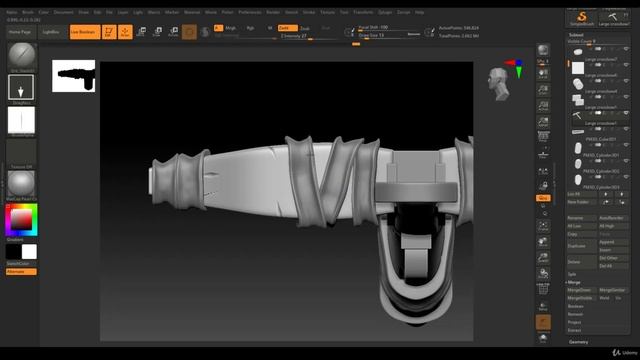
Task: Collapse the Subtool palette header
Action: click(x=576, y=35)
